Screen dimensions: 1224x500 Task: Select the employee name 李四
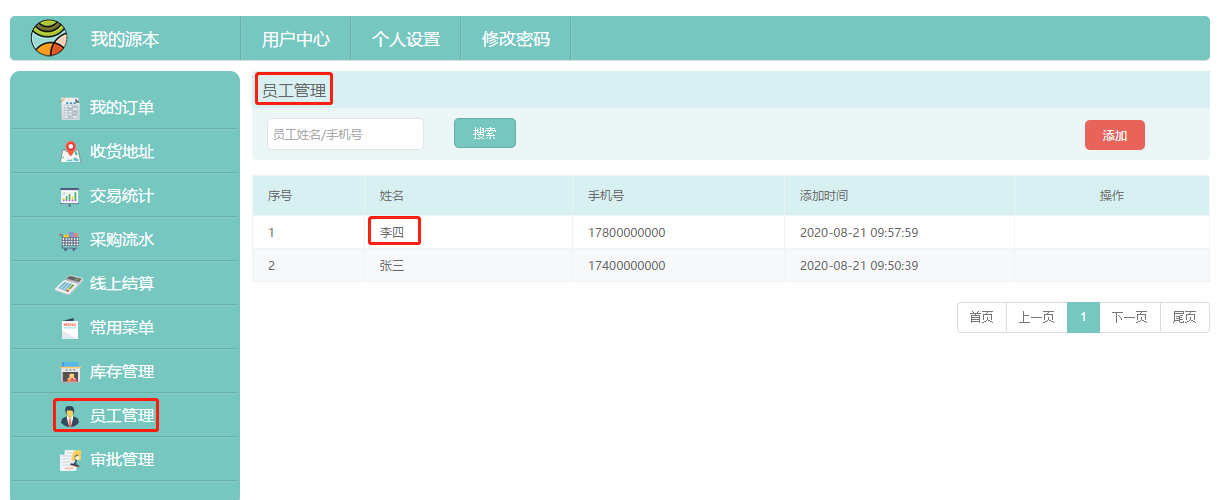point(392,232)
